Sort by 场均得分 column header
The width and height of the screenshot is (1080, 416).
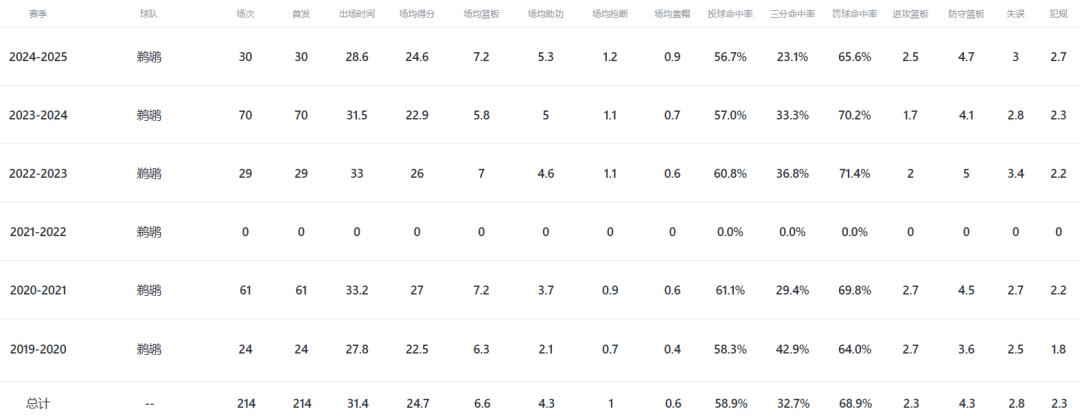pos(417,15)
